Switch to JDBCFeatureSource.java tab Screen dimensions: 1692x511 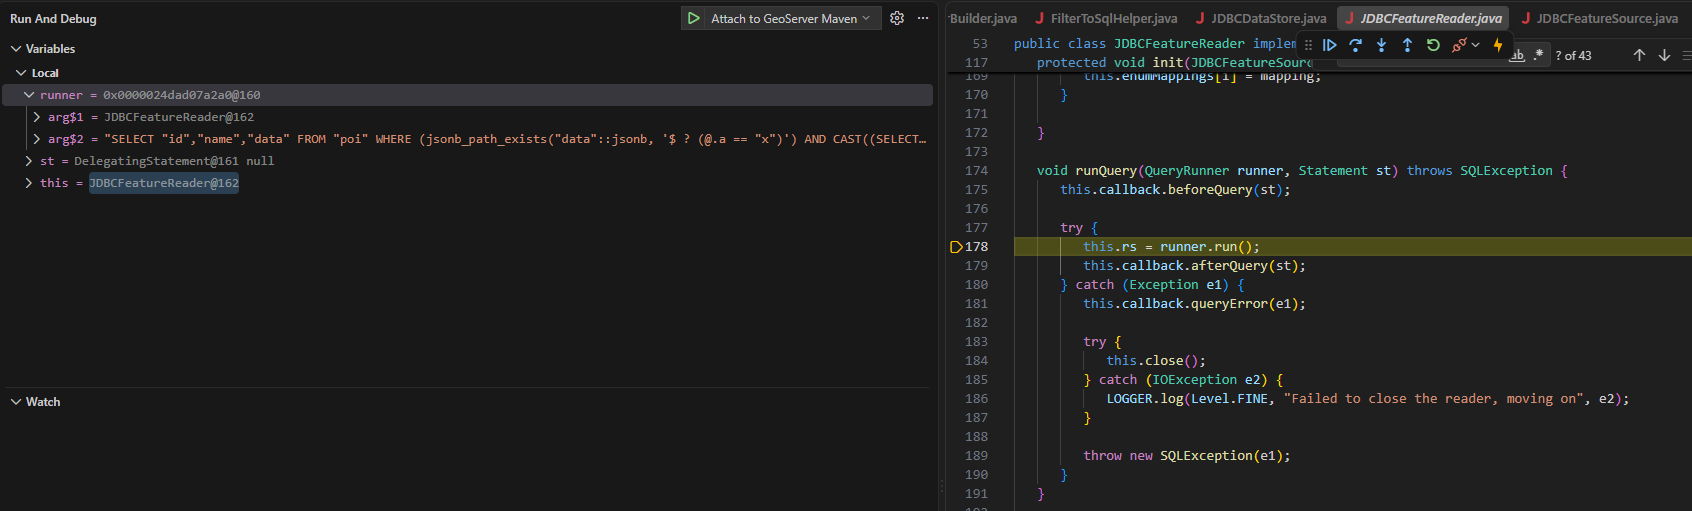(x=1600, y=18)
